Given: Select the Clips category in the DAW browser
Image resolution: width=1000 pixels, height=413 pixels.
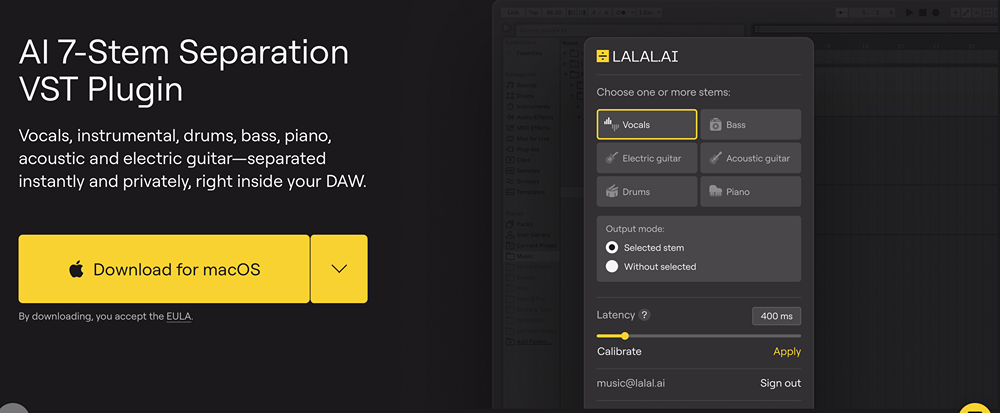Looking at the screenshot, I should coord(518,160).
